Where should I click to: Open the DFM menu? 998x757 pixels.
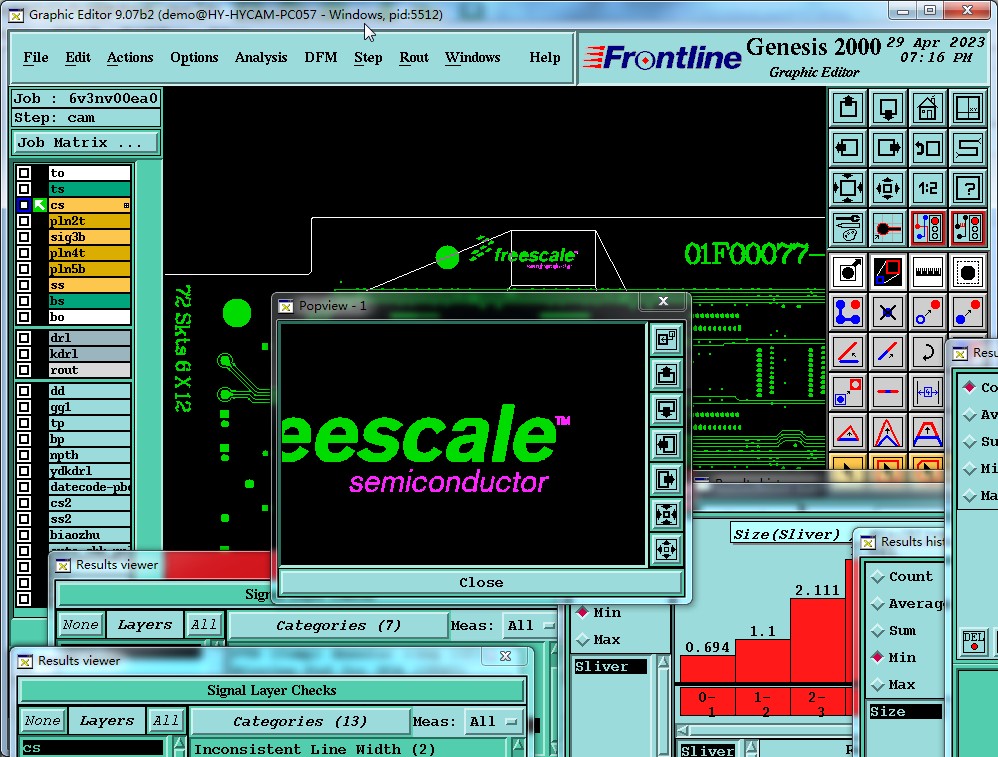coord(321,57)
